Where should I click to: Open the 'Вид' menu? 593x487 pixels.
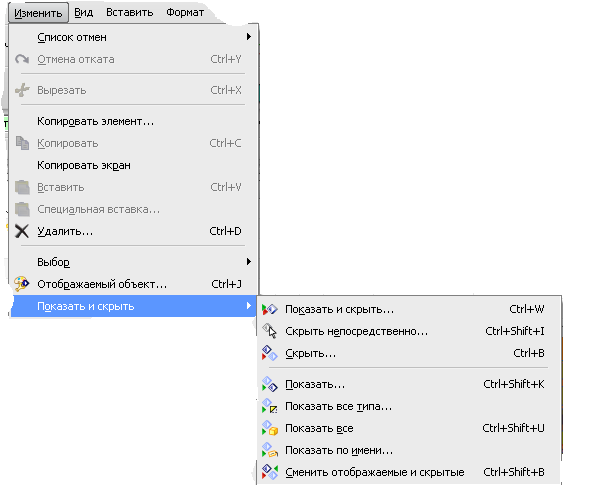tap(83, 12)
